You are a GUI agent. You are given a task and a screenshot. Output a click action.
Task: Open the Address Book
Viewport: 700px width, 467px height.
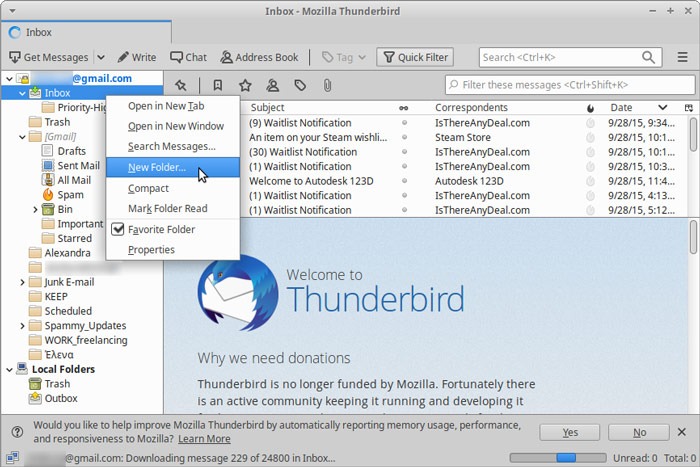click(259, 57)
